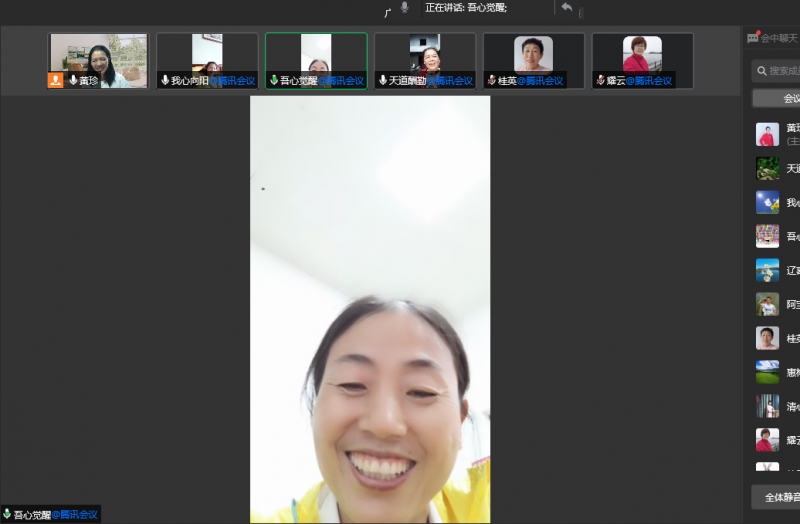800x524 pixels.
Task: Click the curved back arrow in top bar
Action: point(566,8)
